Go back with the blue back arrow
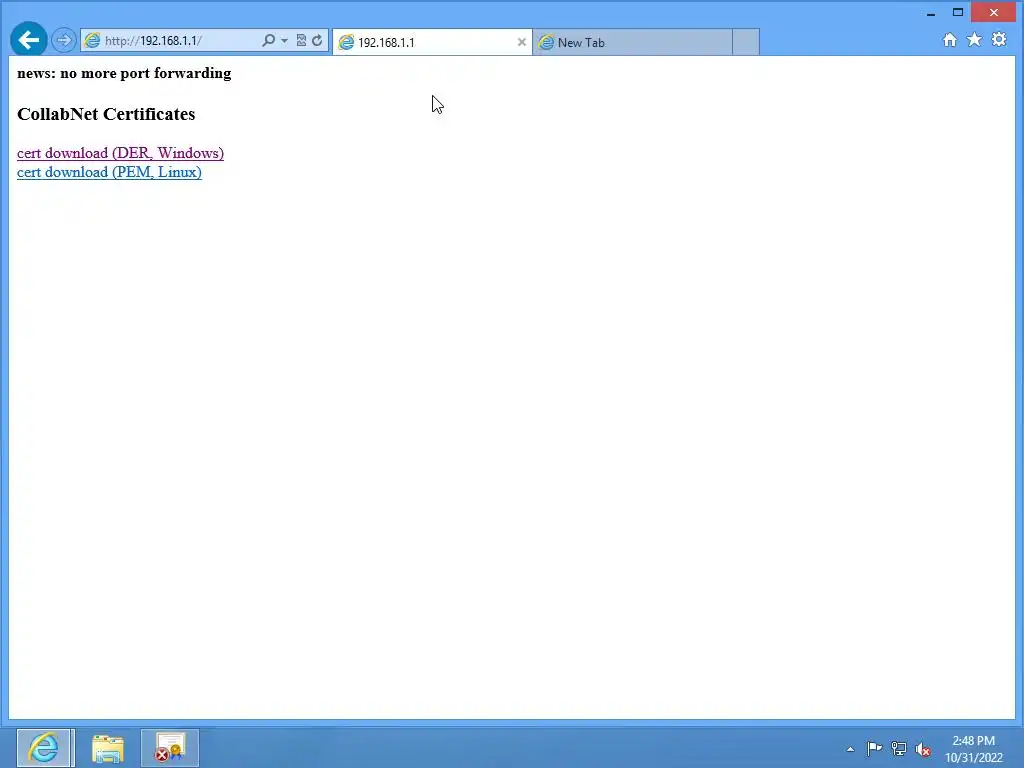Screen dimensions: 1024x768 (x=29, y=40)
